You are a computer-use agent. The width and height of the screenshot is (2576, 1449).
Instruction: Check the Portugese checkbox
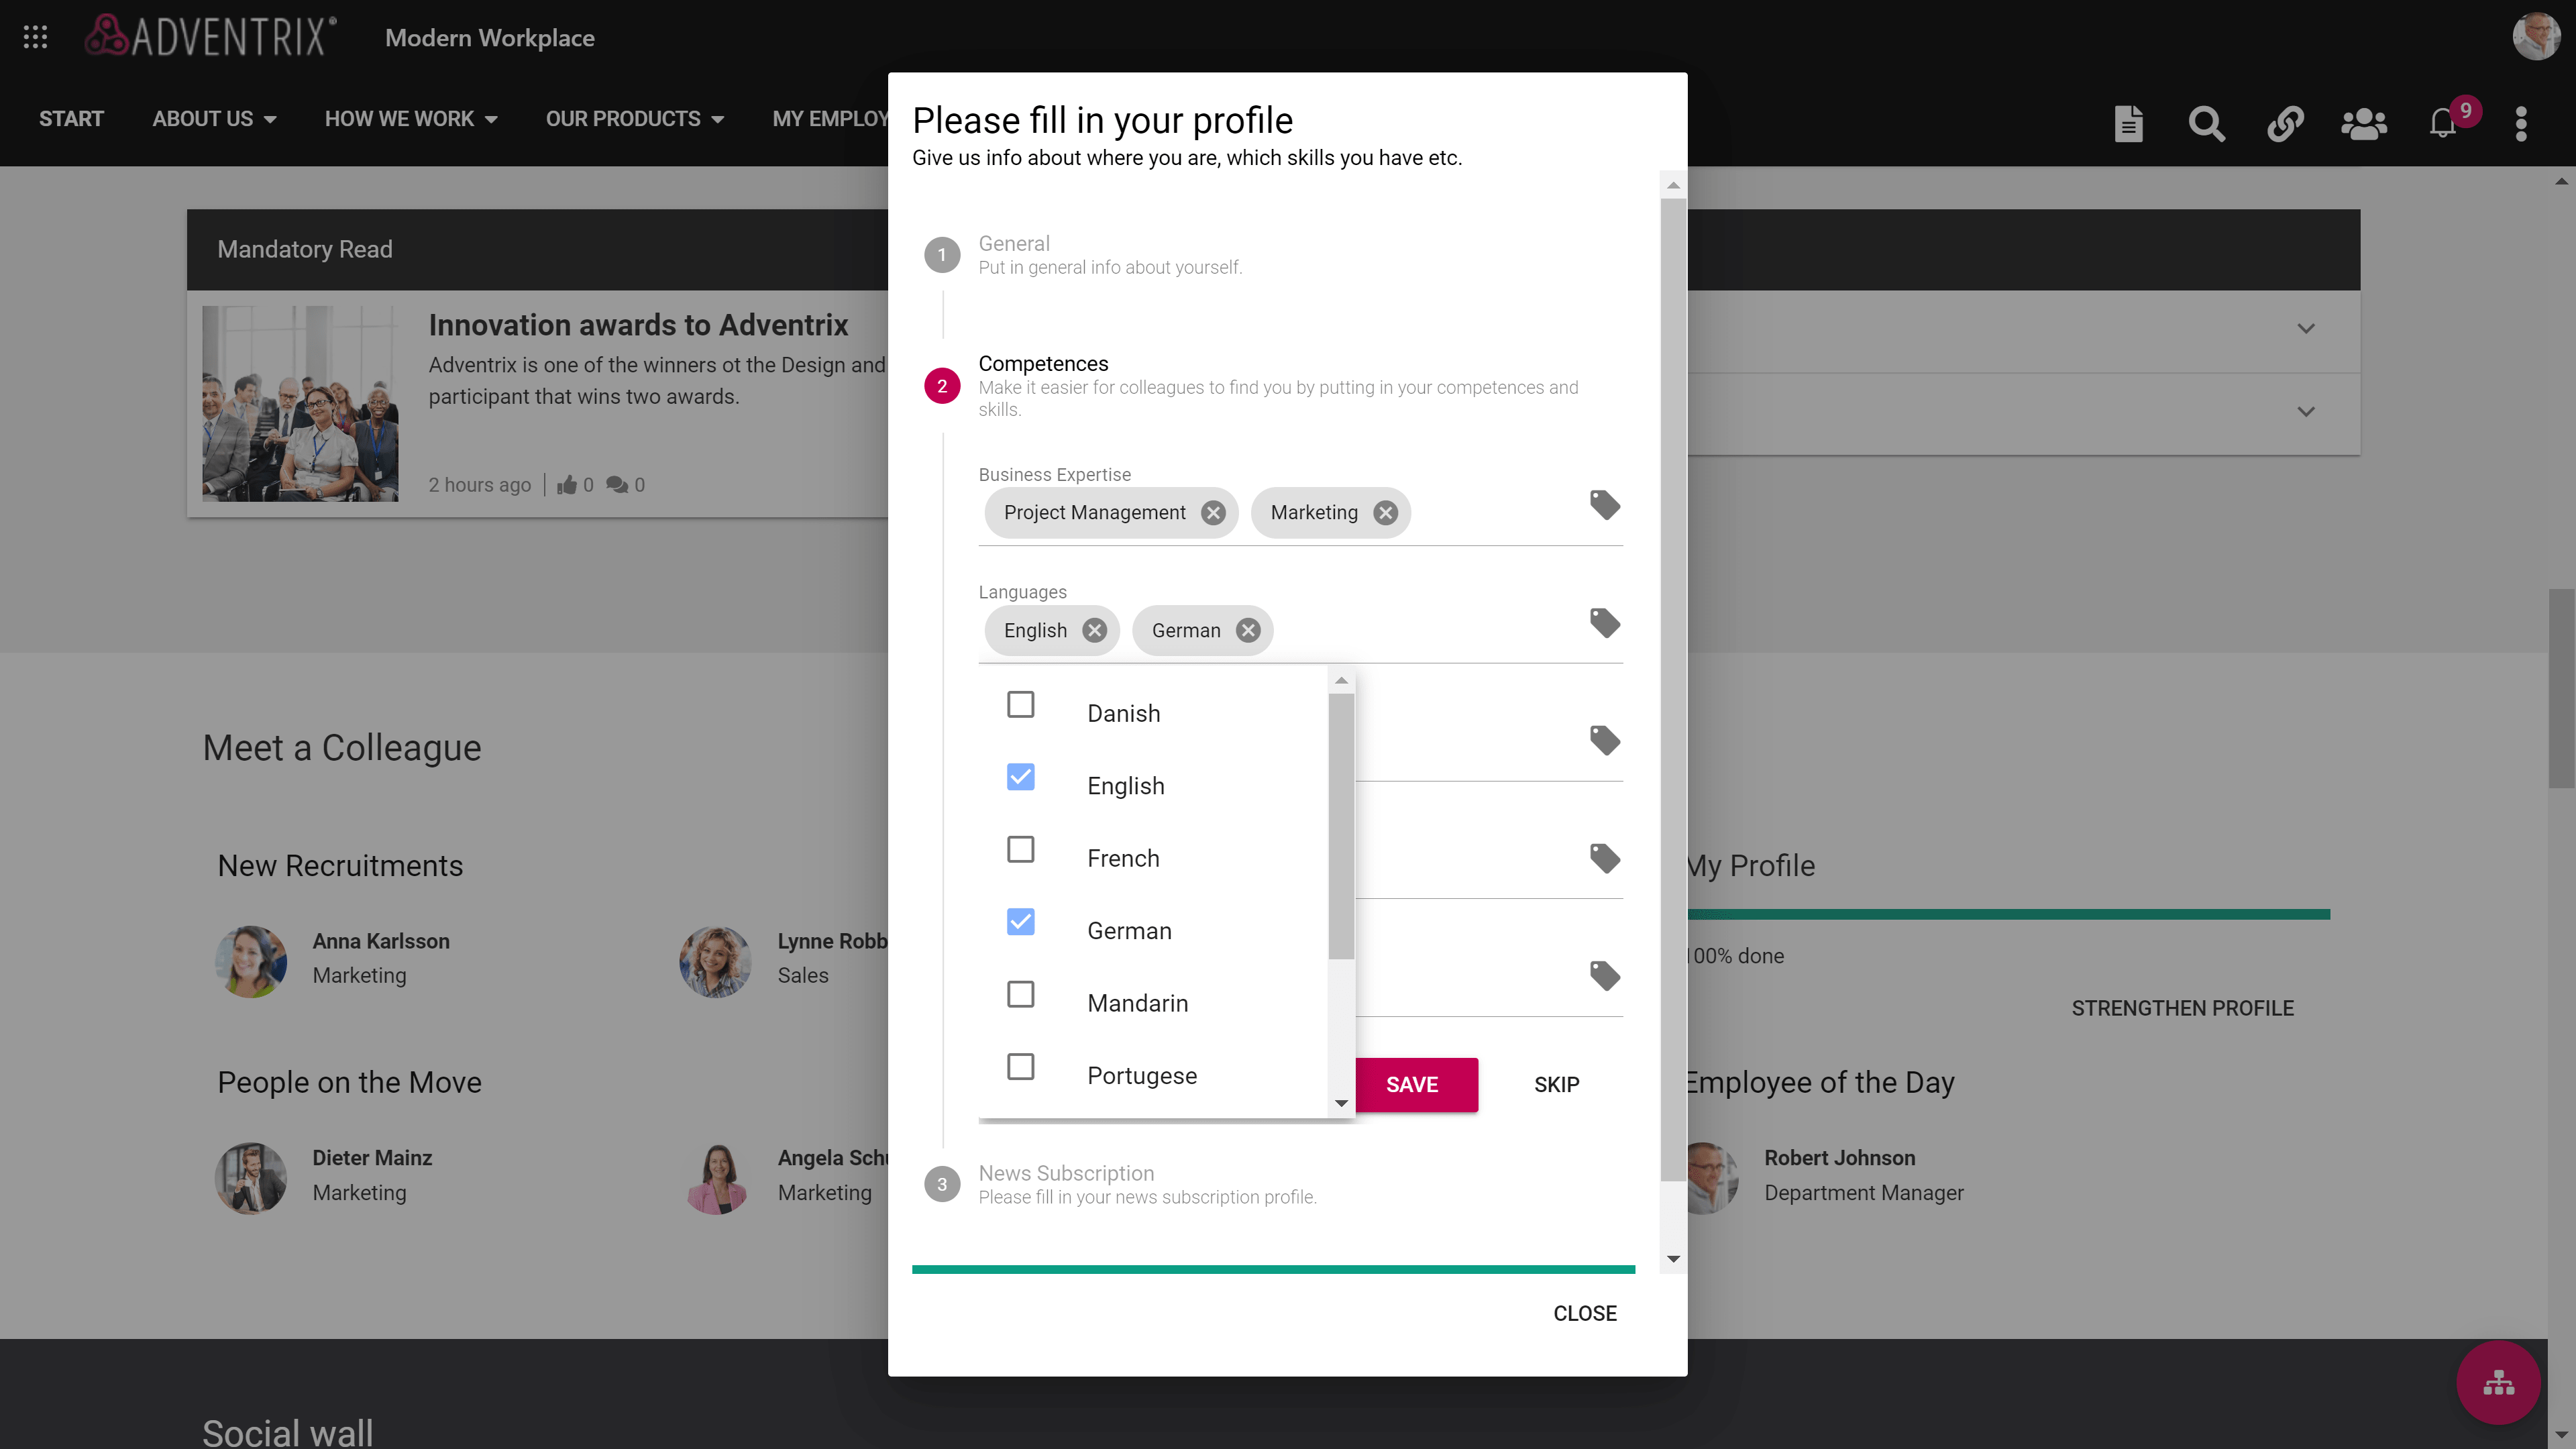[x=1020, y=1067]
